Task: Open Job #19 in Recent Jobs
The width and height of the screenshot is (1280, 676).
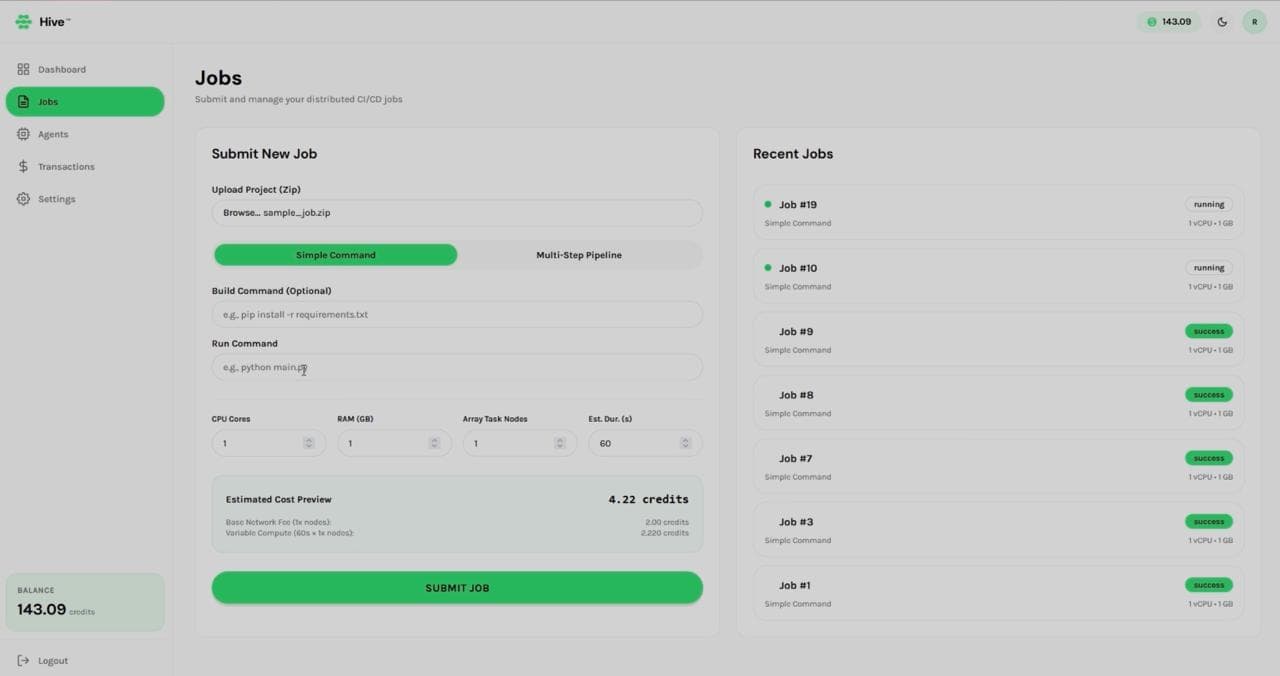Action: point(998,212)
